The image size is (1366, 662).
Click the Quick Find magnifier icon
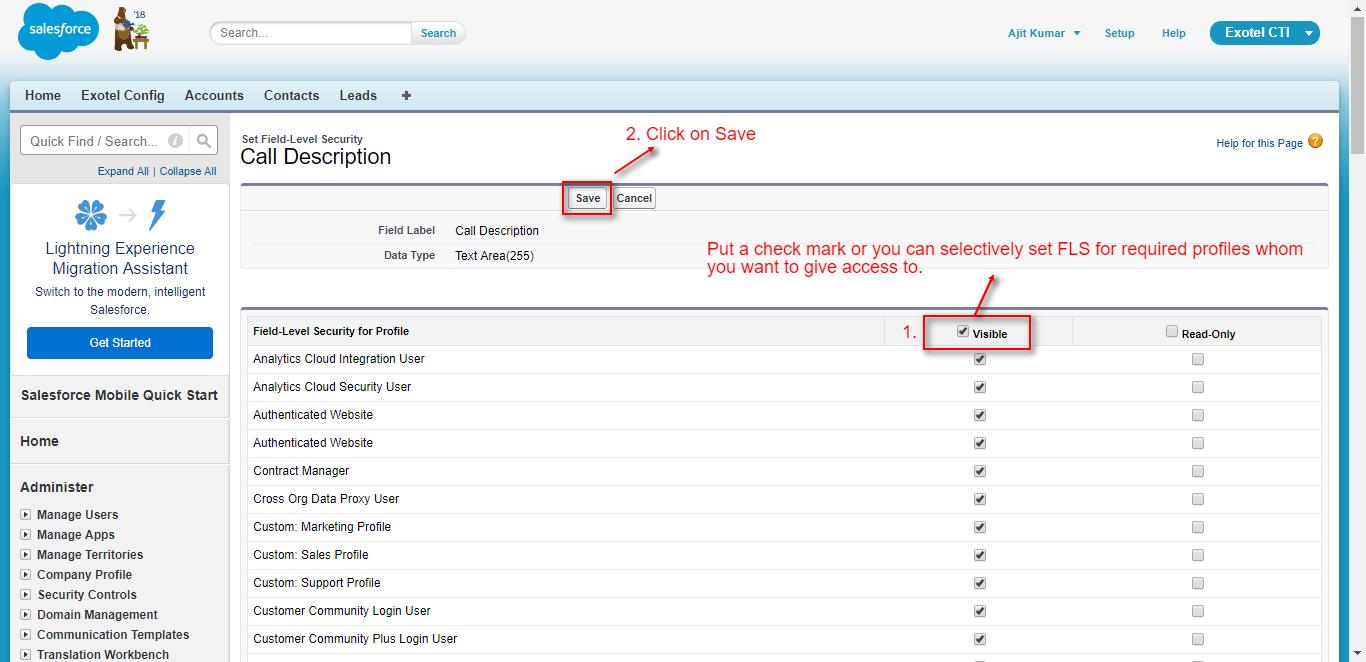203,141
